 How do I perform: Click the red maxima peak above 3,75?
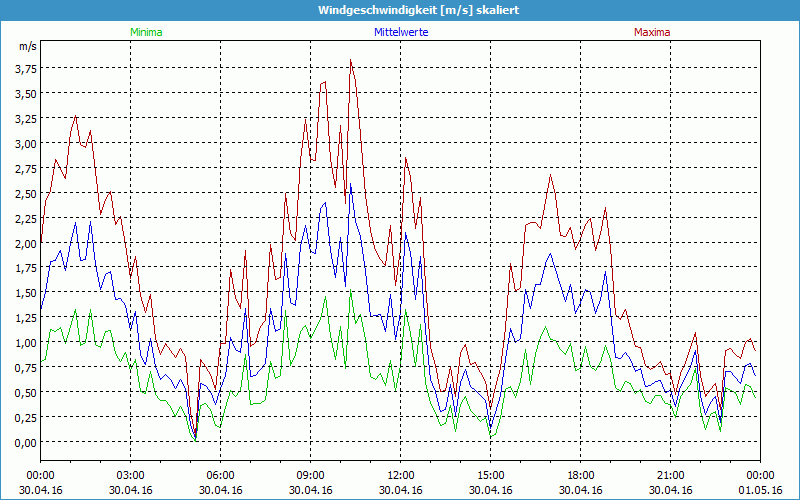[351, 61]
